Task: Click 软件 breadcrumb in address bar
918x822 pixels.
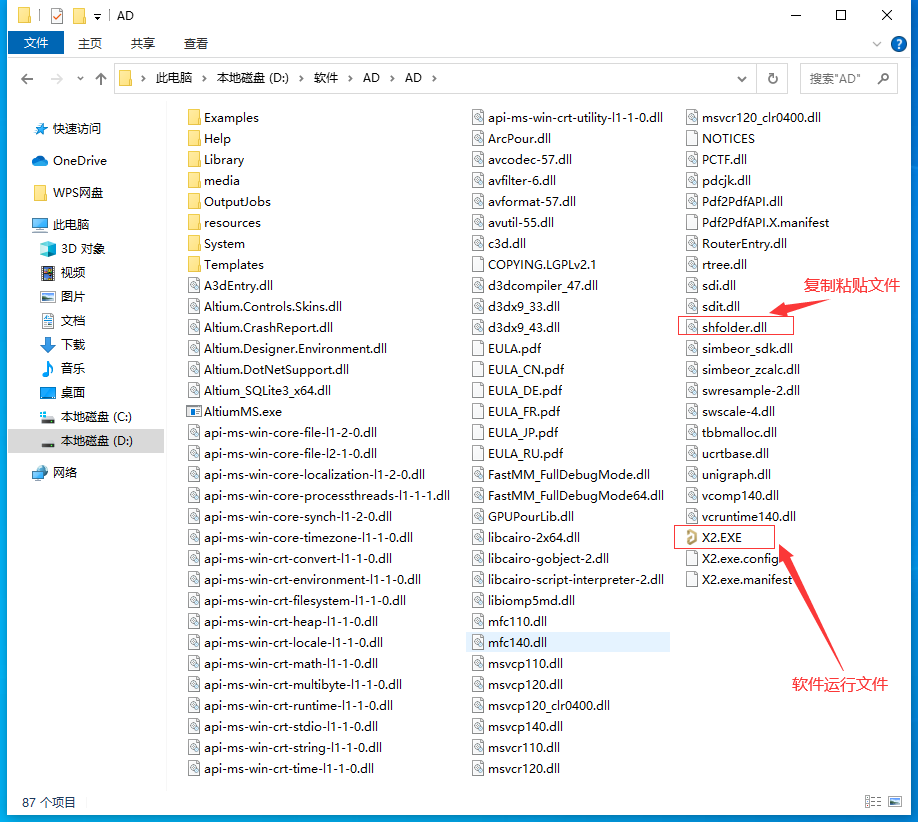Action: point(326,78)
